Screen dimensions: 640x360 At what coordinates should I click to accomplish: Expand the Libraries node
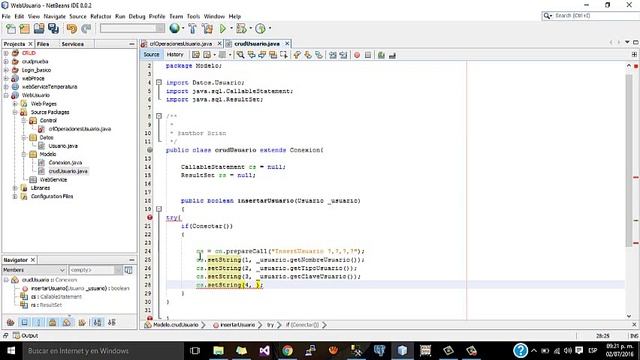15,188
